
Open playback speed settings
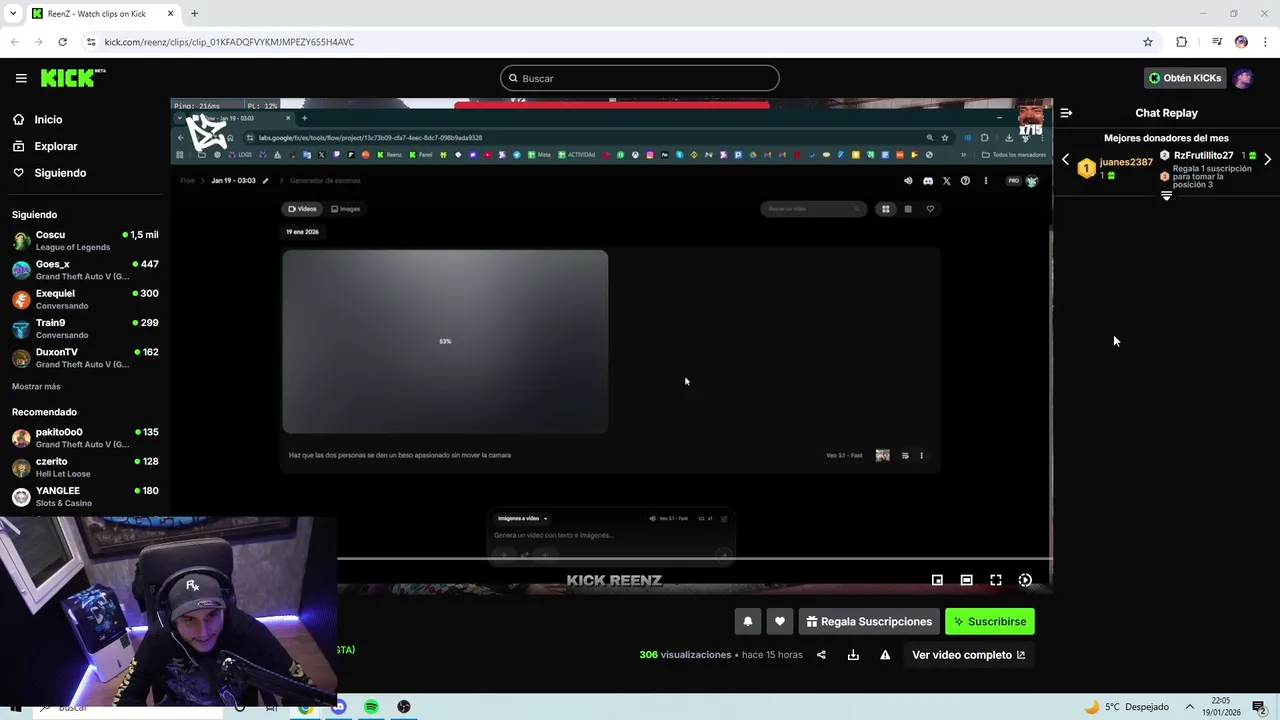(1025, 580)
